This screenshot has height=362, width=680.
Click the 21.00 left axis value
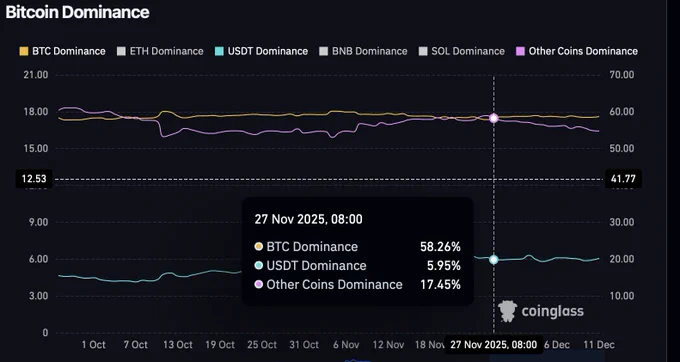(36, 75)
